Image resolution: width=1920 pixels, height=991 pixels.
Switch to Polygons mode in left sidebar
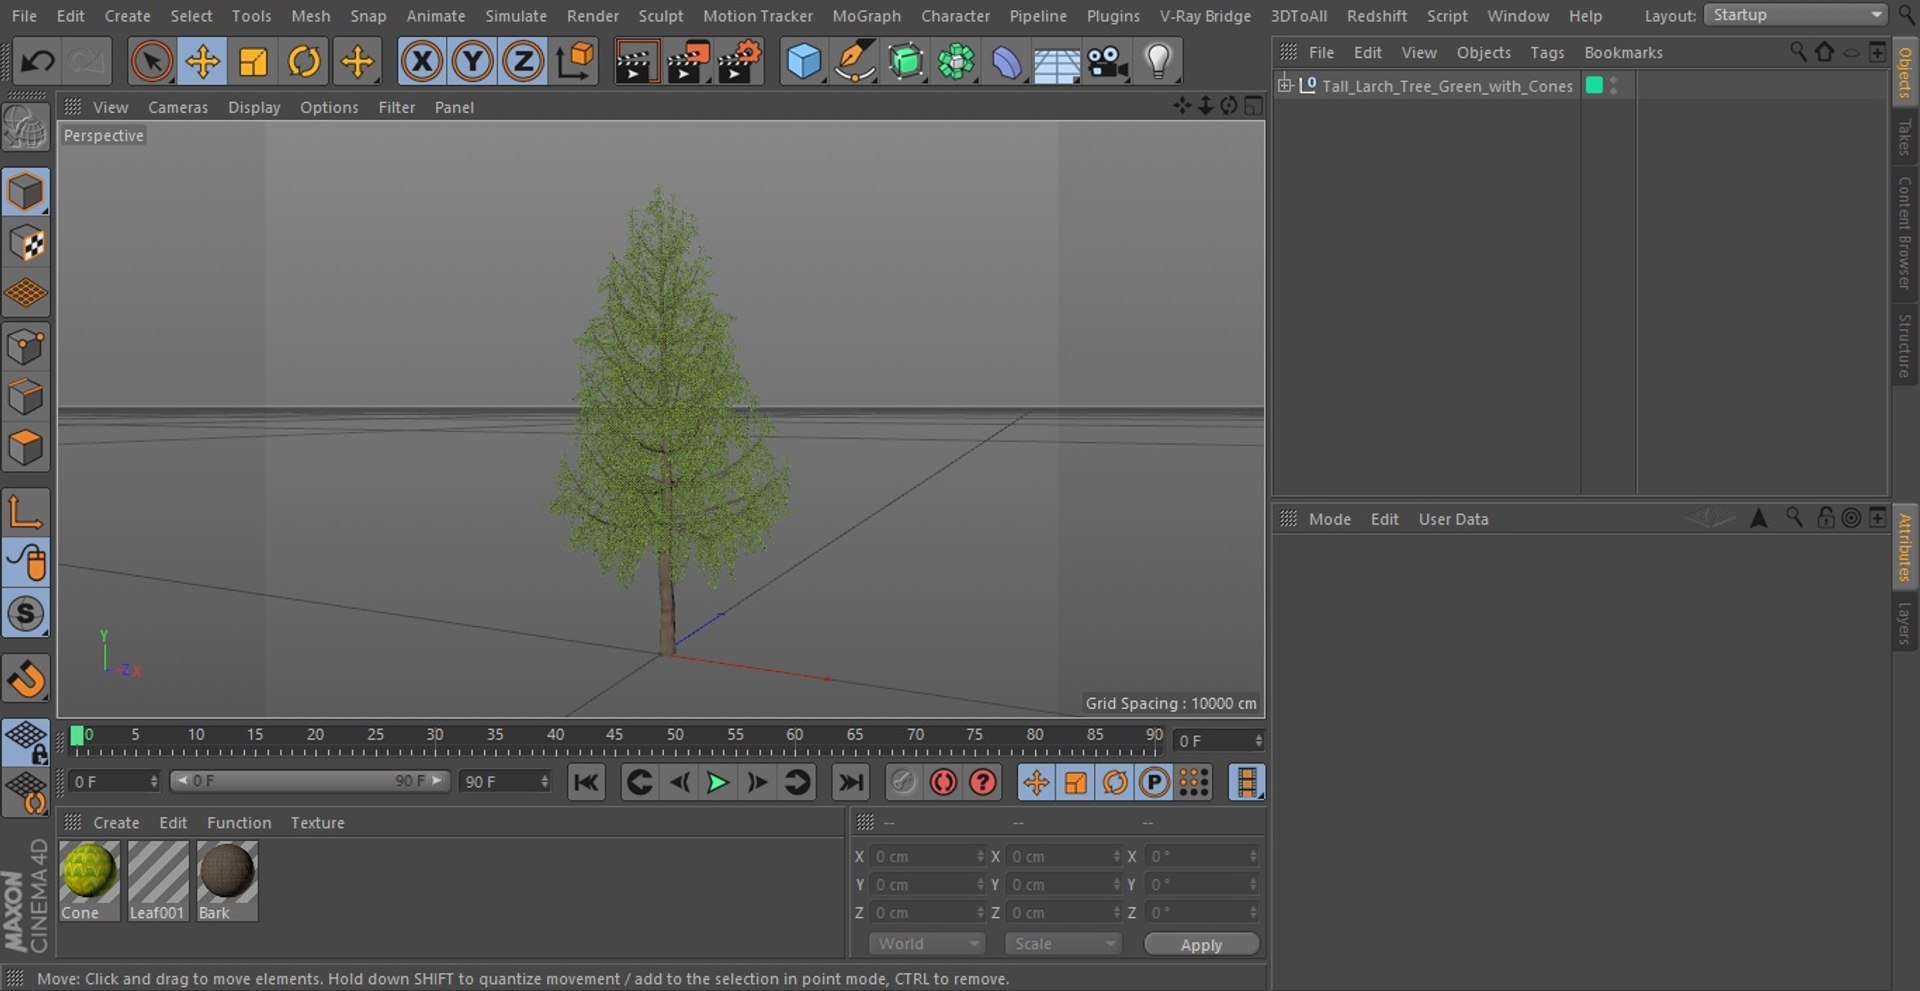(x=26, y=448)
